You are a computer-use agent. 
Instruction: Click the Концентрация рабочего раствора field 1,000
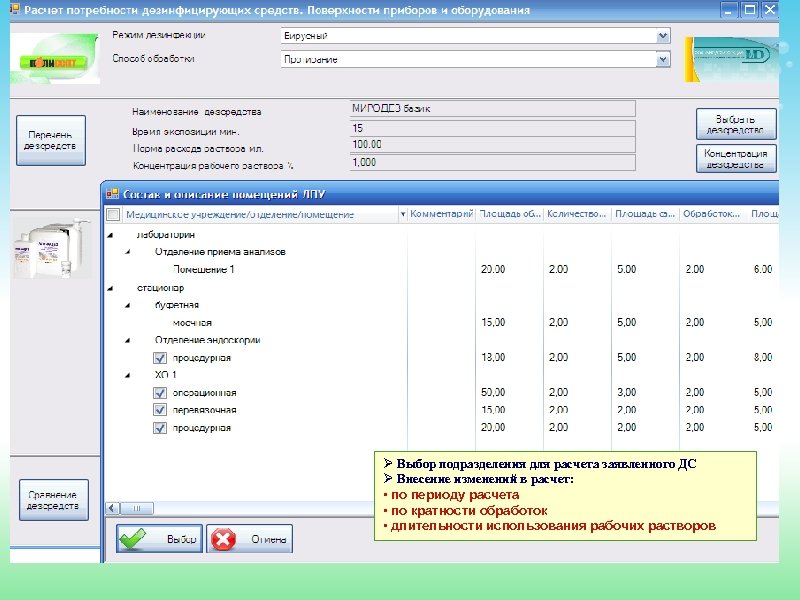point(492,162)
